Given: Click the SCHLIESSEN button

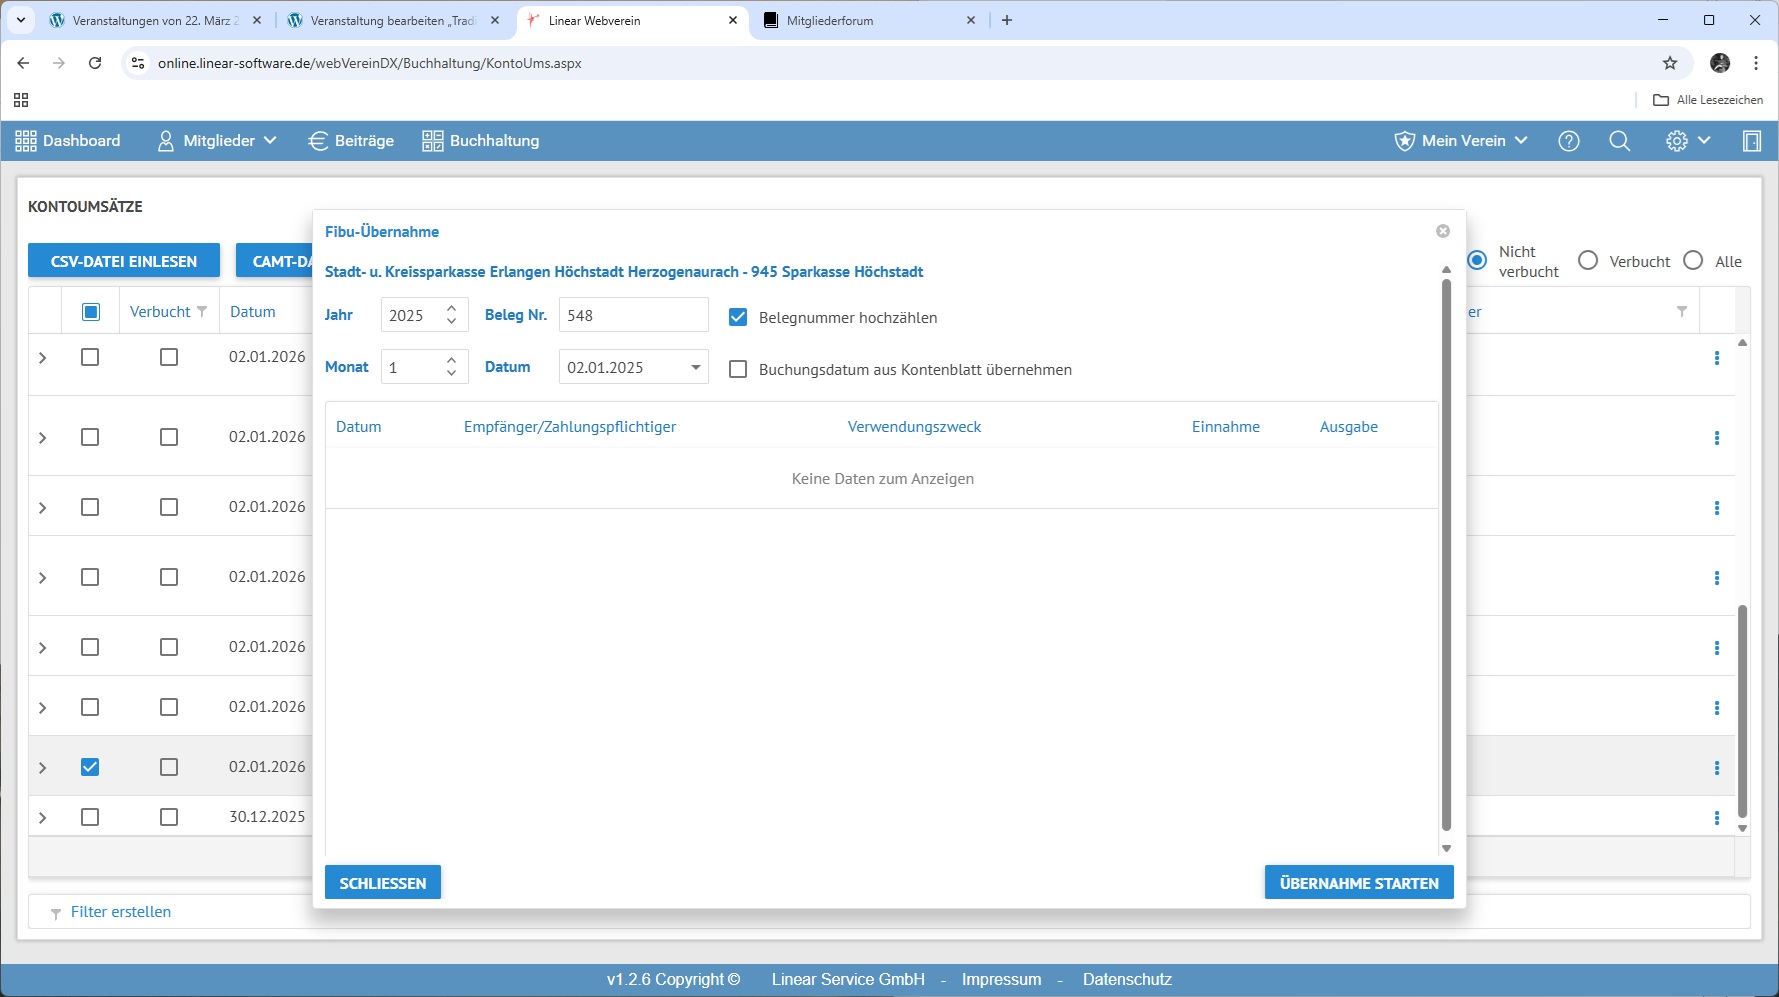Looking at the screenshot, I should (382, 883).
